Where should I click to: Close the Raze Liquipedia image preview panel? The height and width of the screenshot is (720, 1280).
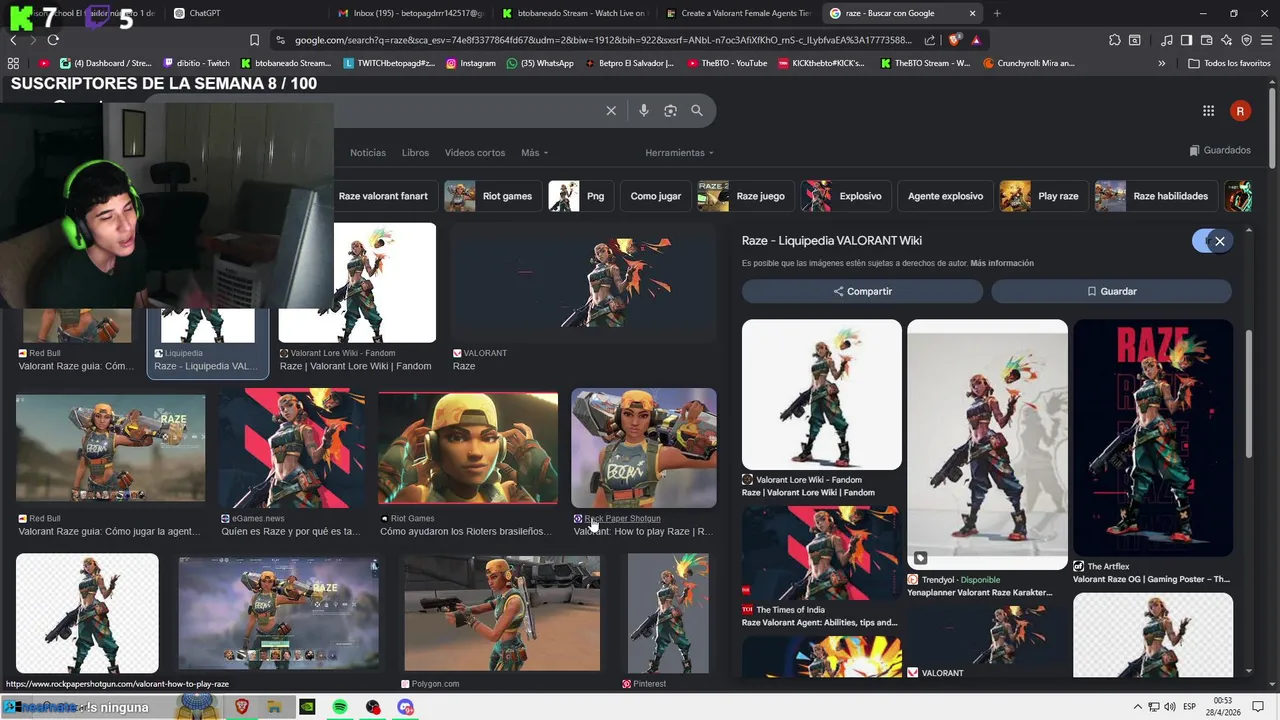(1219, 241)
